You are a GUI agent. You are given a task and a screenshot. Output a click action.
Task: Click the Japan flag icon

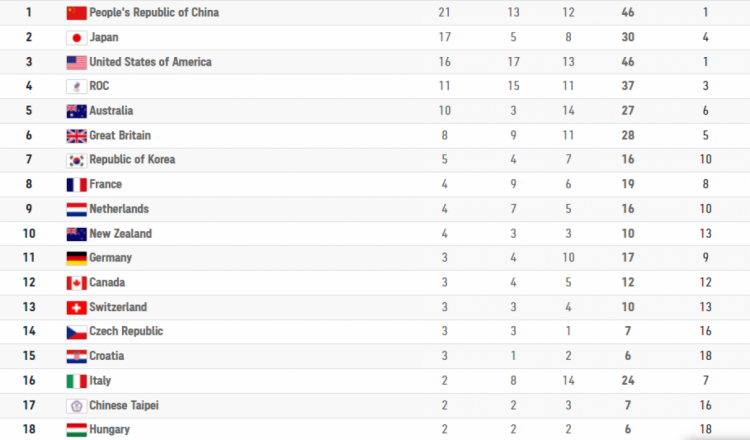[77, 38]
